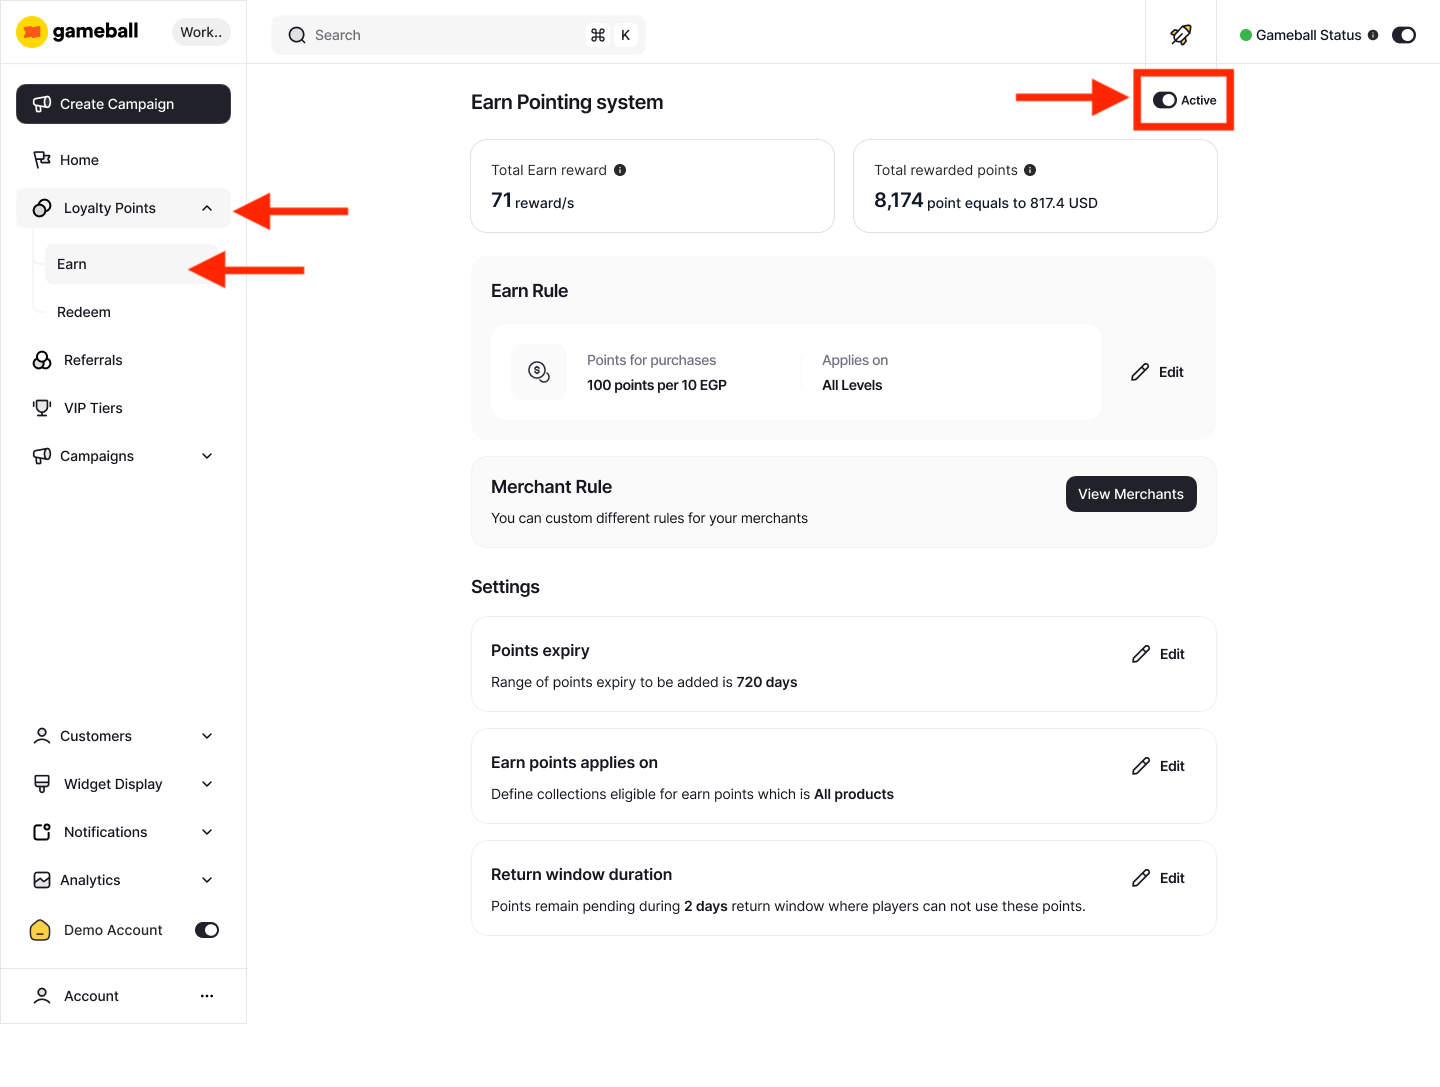Toggle the Active switch
1440x1087 pixels.
1164,100
